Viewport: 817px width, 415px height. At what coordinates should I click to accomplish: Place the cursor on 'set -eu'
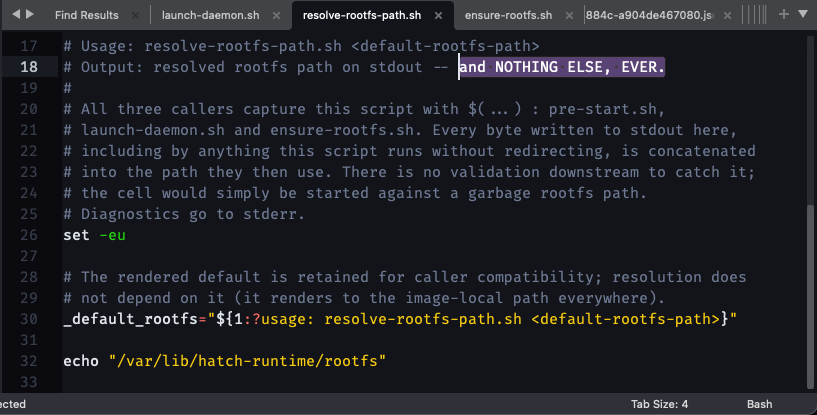(94, 235)
